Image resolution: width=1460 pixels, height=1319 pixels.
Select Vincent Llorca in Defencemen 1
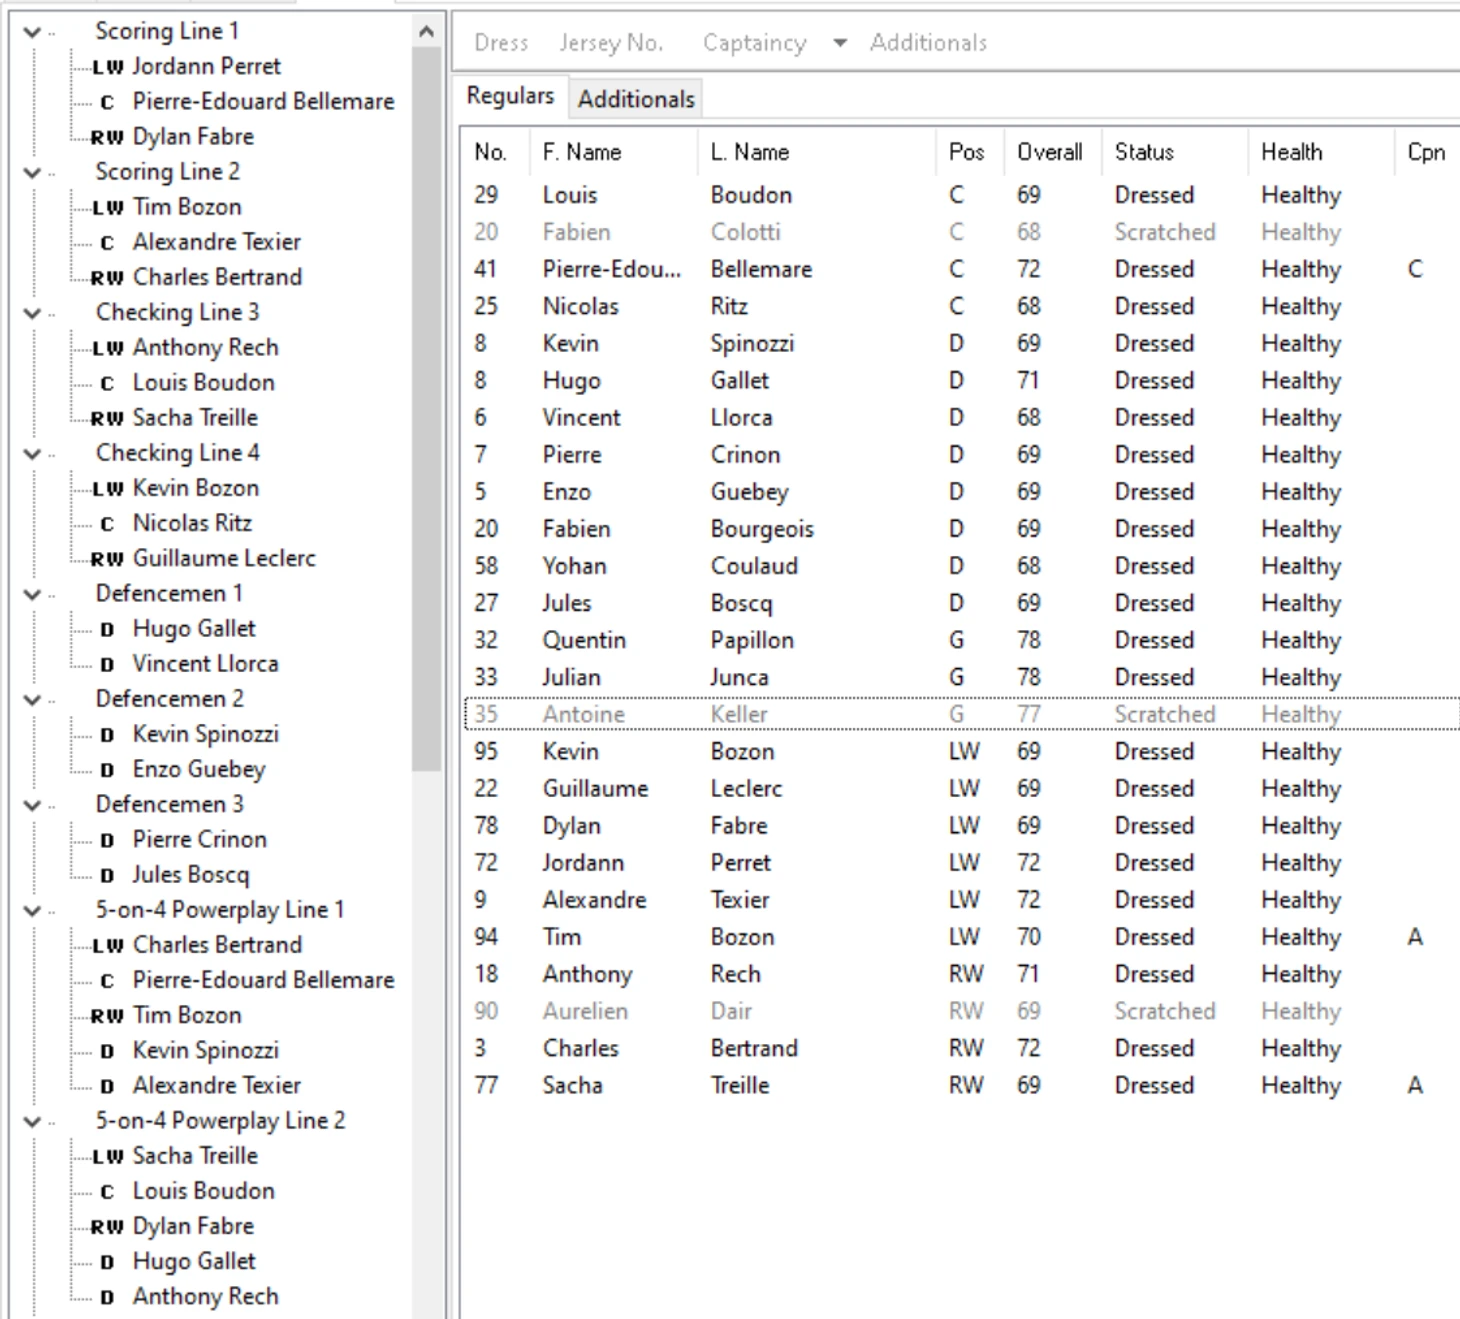click(x=205, y=664)
